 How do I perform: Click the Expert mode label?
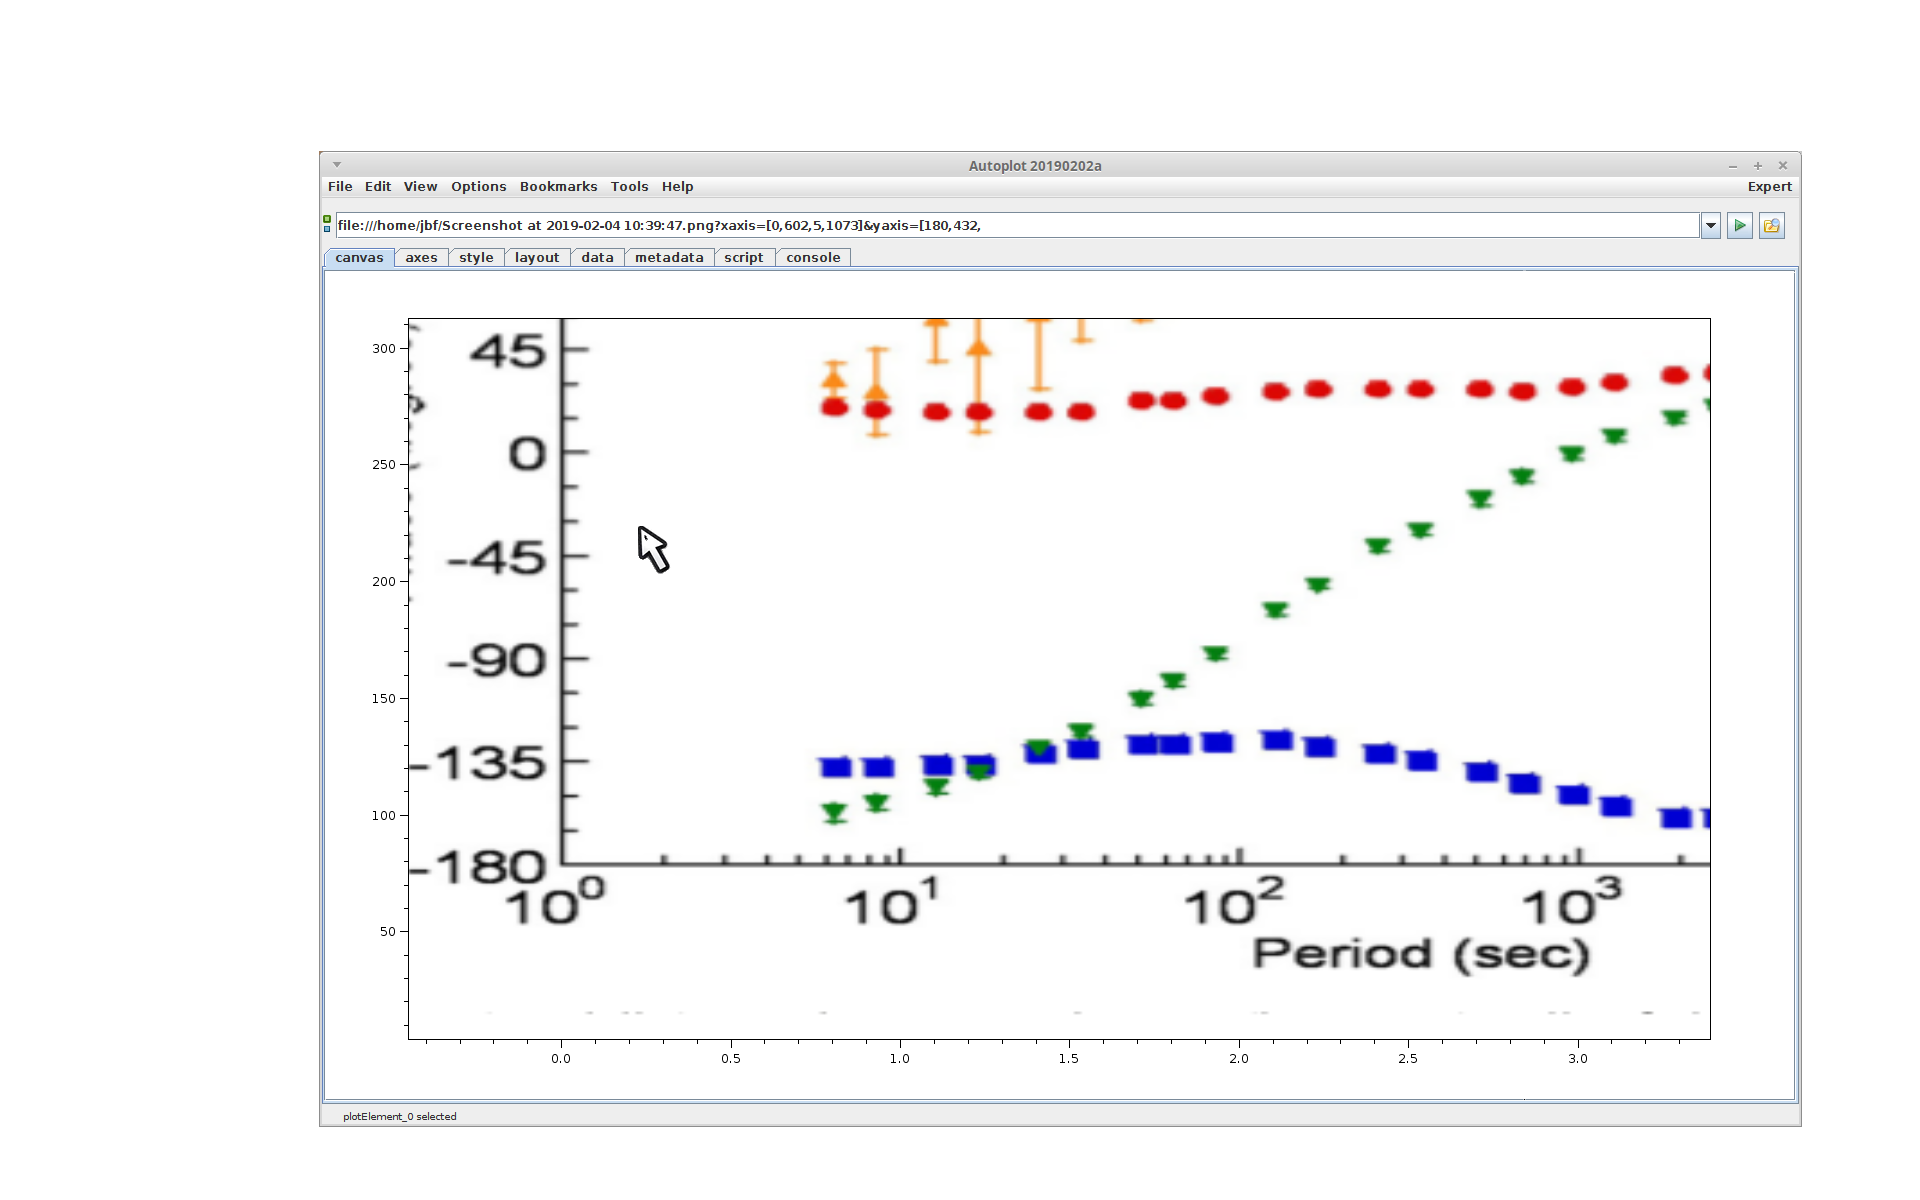[1769, 187]
